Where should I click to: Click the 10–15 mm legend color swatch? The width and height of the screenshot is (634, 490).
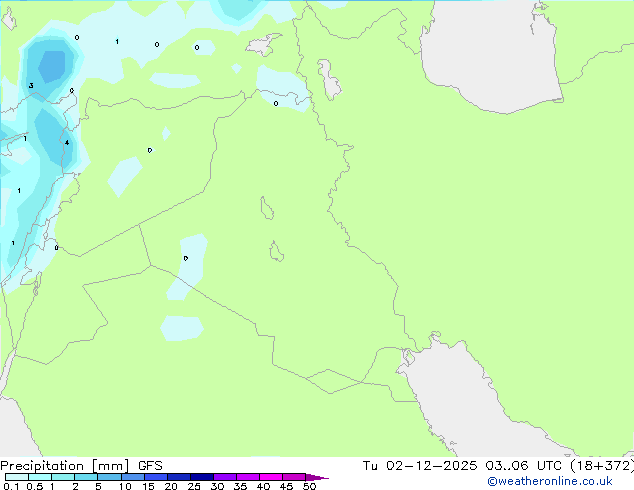[133, 477]
